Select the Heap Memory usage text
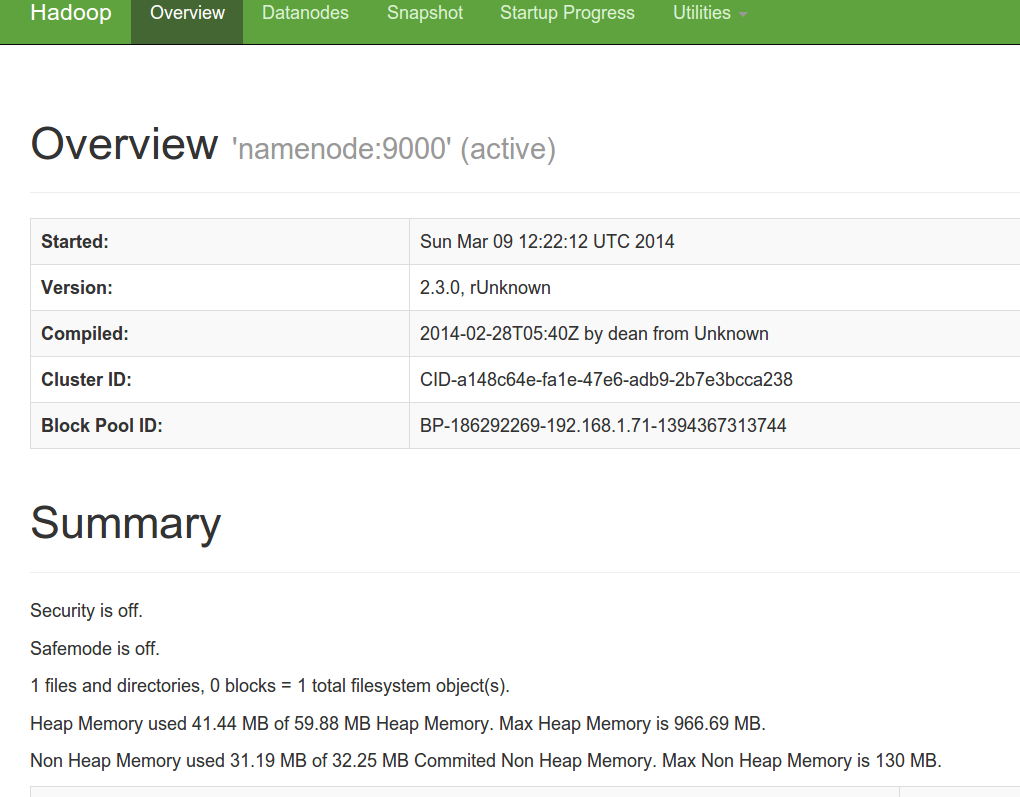Image resolution: width=1020 pixels, height=797 pixels. pos(397,723)
